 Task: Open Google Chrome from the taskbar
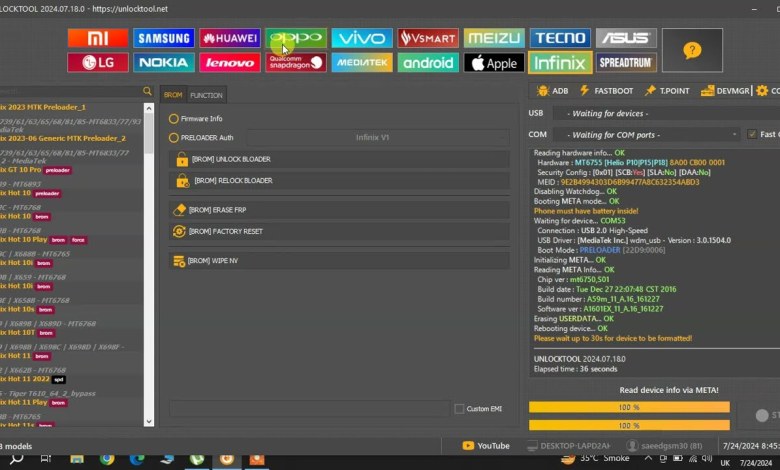106,459
